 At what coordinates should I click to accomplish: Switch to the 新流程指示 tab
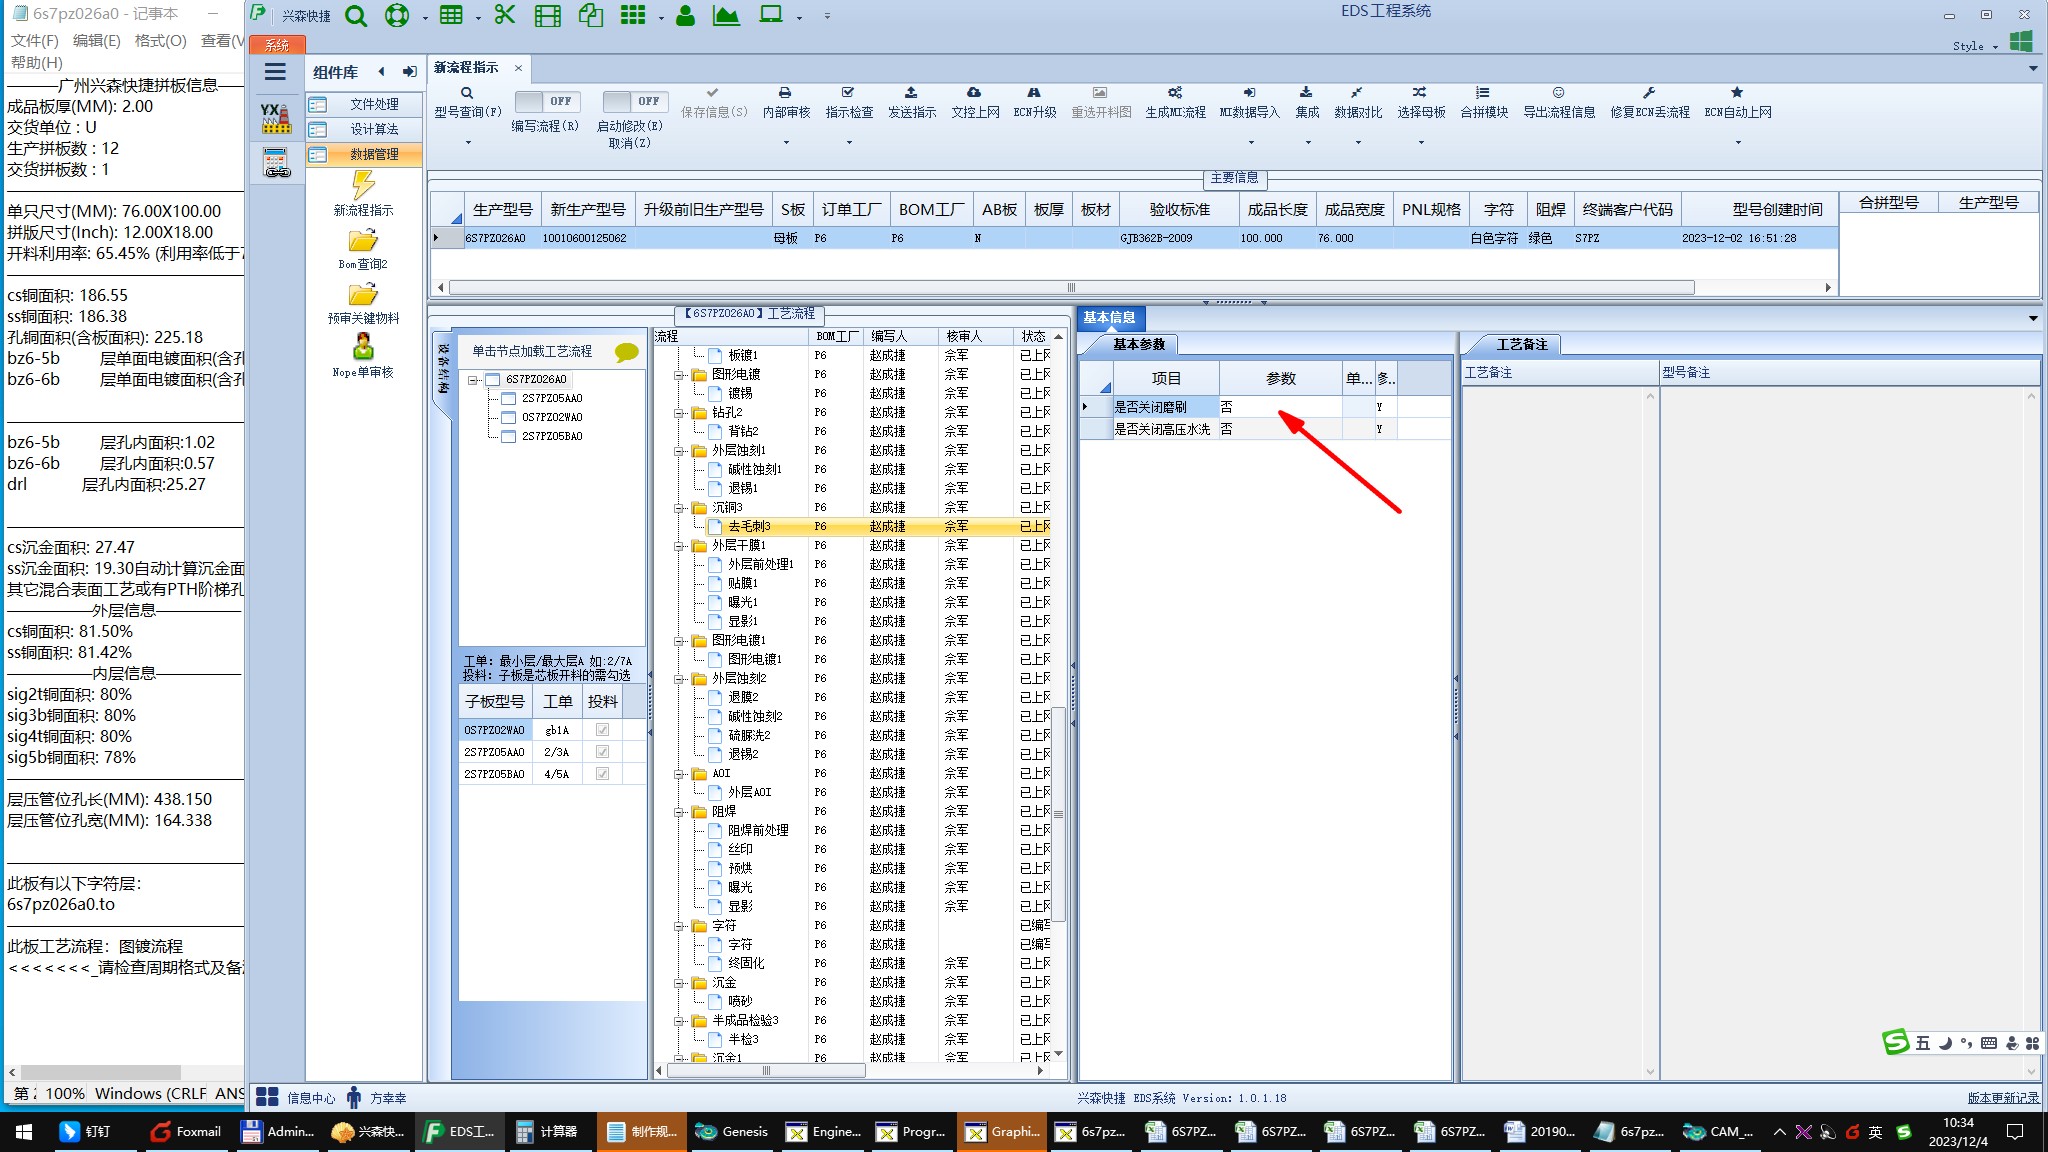tap(466, 68)
